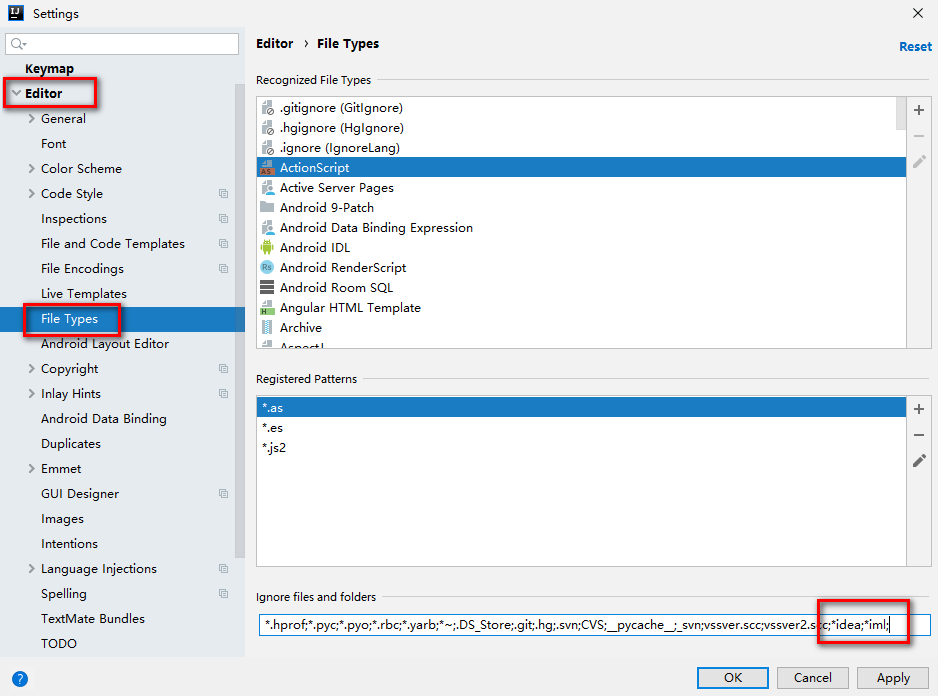Click the edit file type pencil icon

[x=919, y=161]
